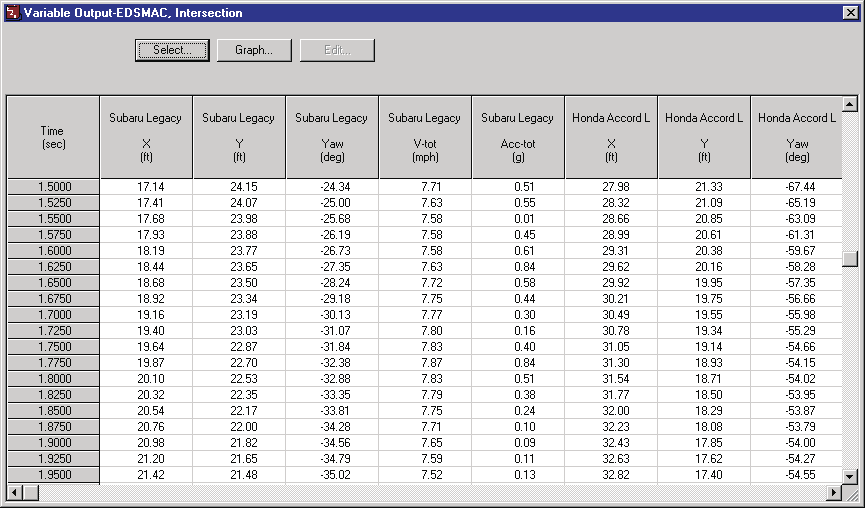Click the horizontal scrollbar thumb
The width and height of the screenshot is (865, 508).
click(30, 492)
